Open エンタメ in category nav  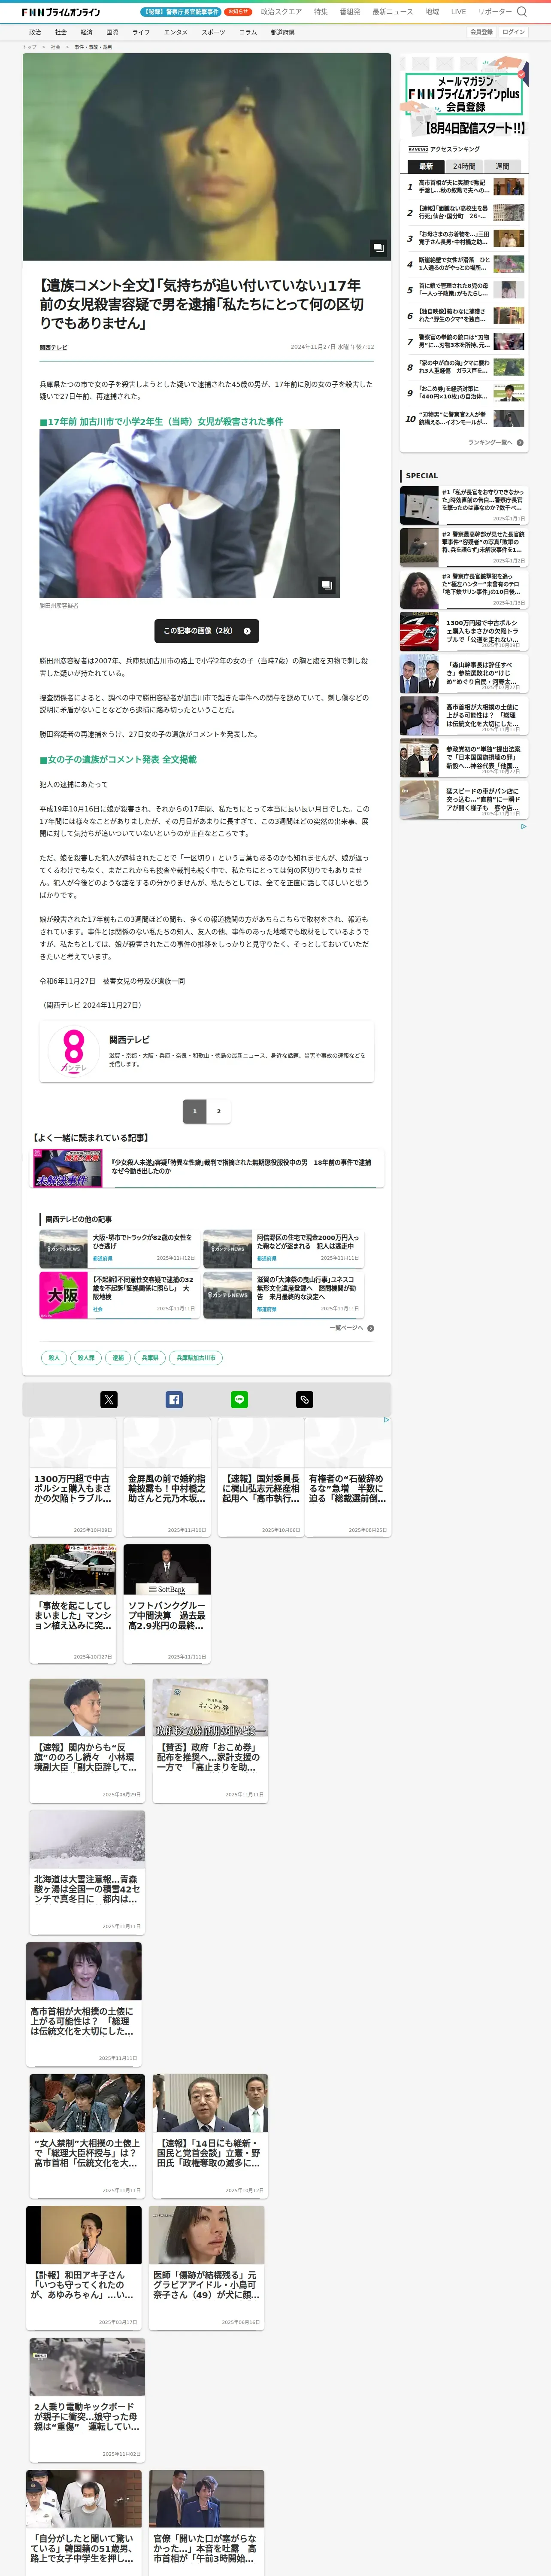coord(176,32)
